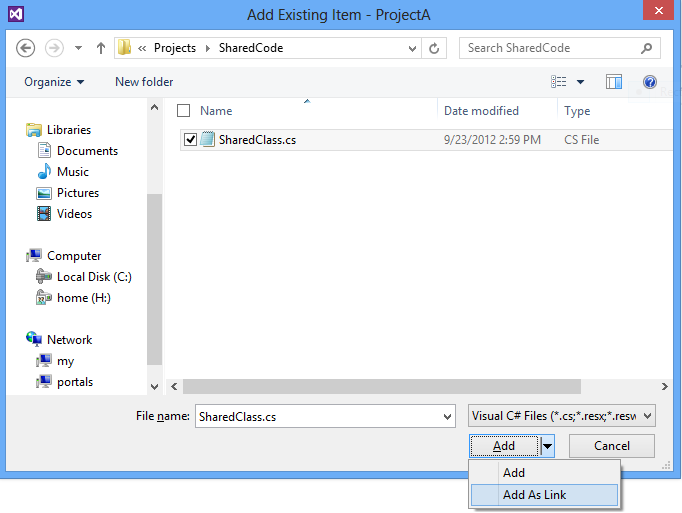Open the Pictures library
Image resolution: width=682 pixels, height=513 pixels.
pyautogui.click(x=78, y=193)
